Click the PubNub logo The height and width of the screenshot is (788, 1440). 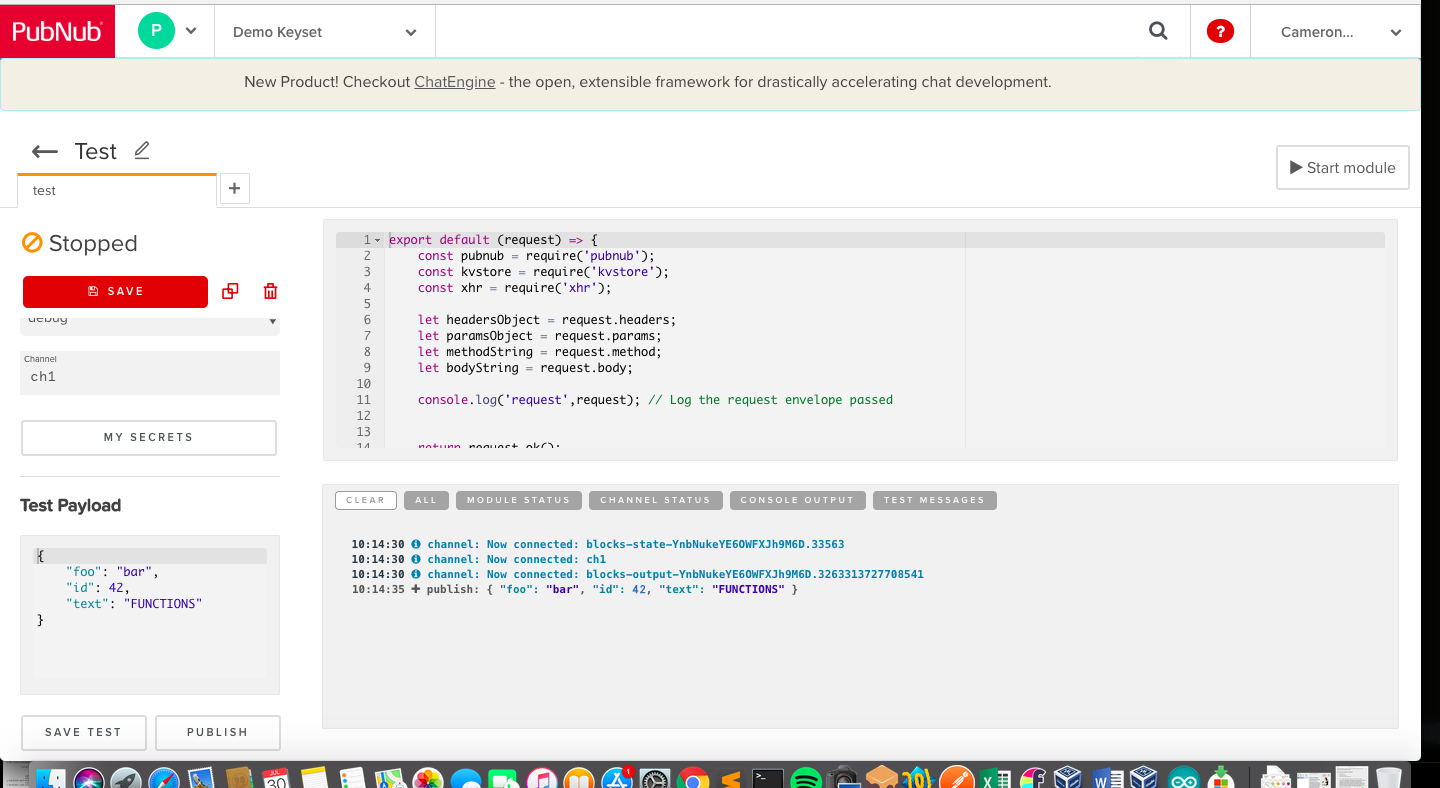57,31
